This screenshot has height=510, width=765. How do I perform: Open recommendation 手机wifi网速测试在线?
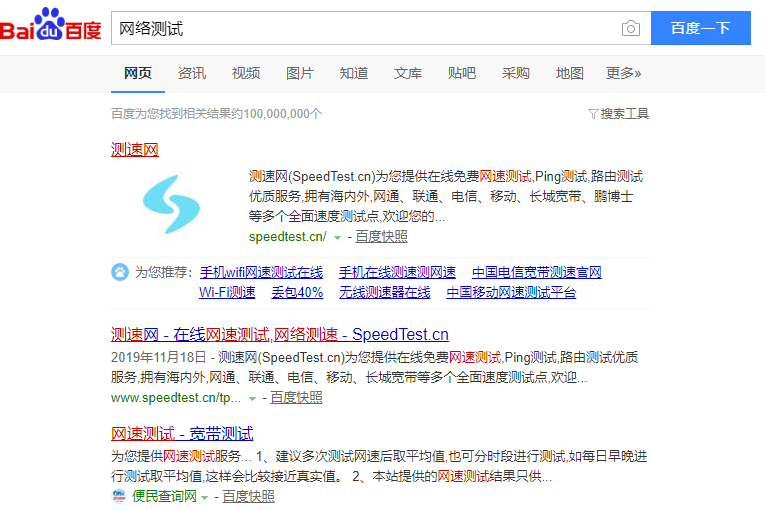262,272
